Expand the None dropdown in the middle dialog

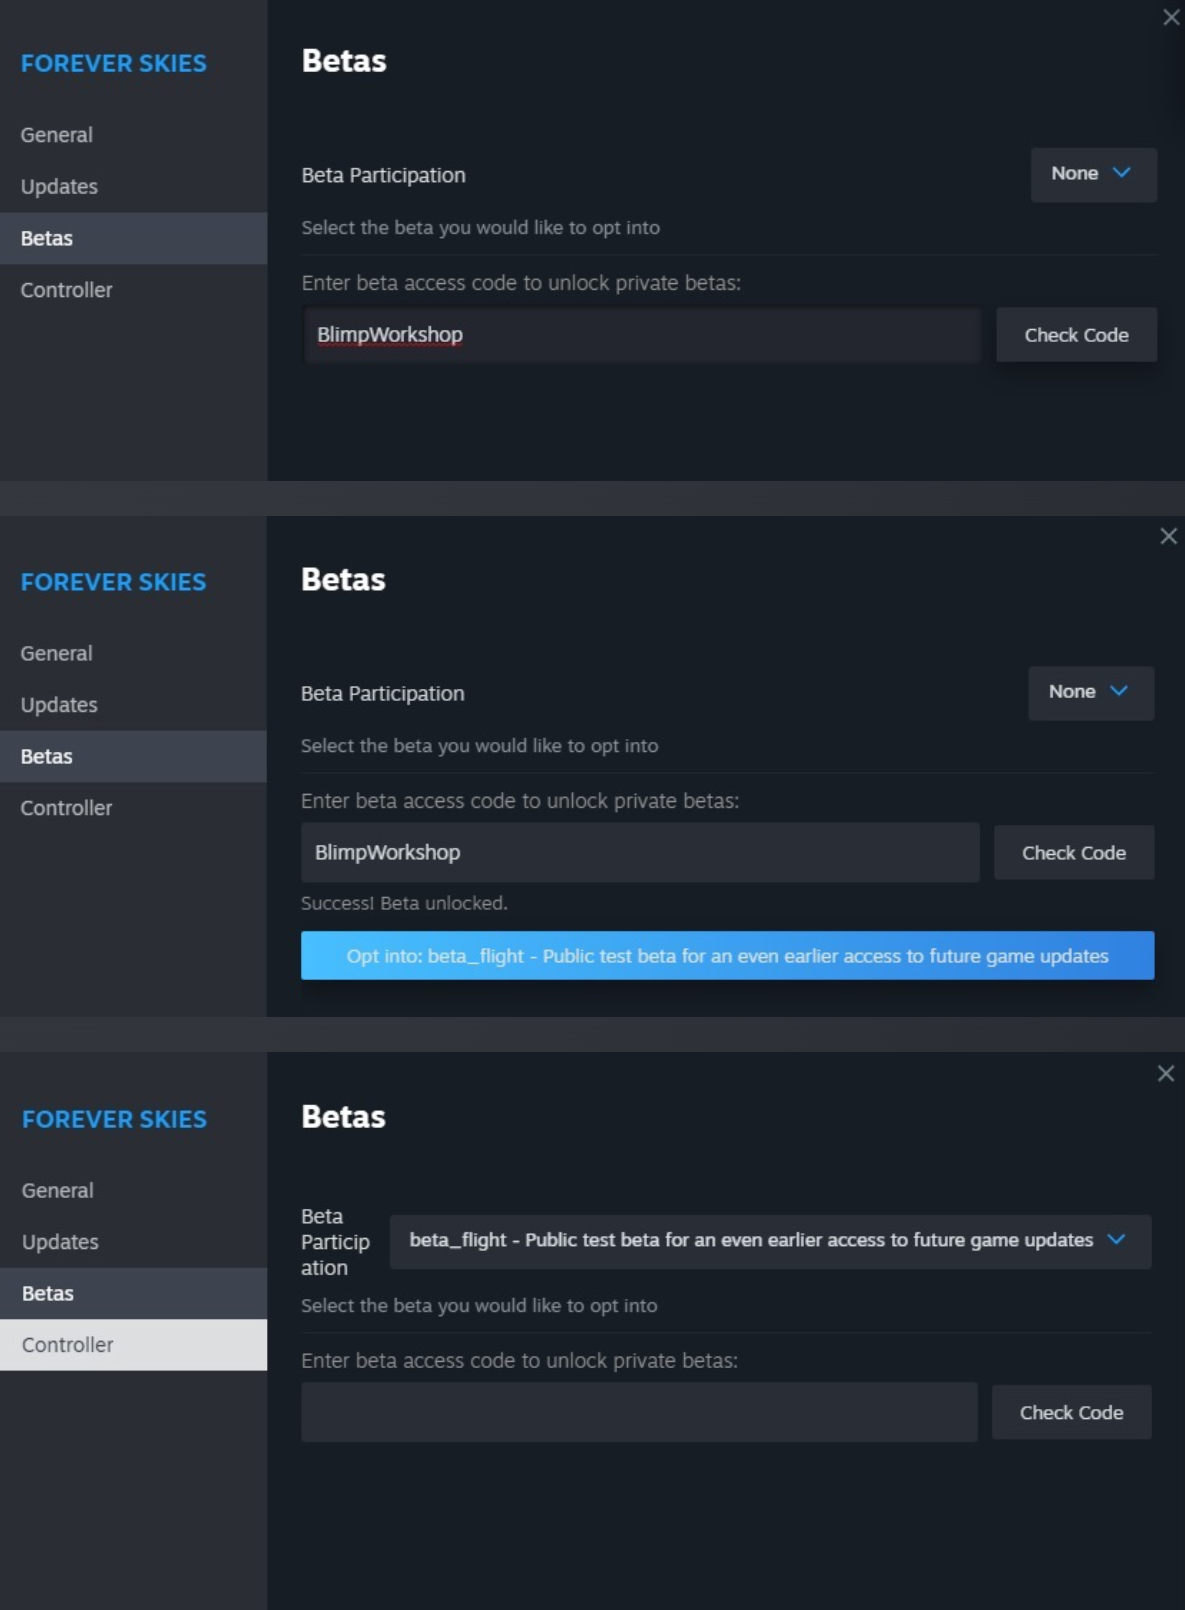click(1091, 692)
